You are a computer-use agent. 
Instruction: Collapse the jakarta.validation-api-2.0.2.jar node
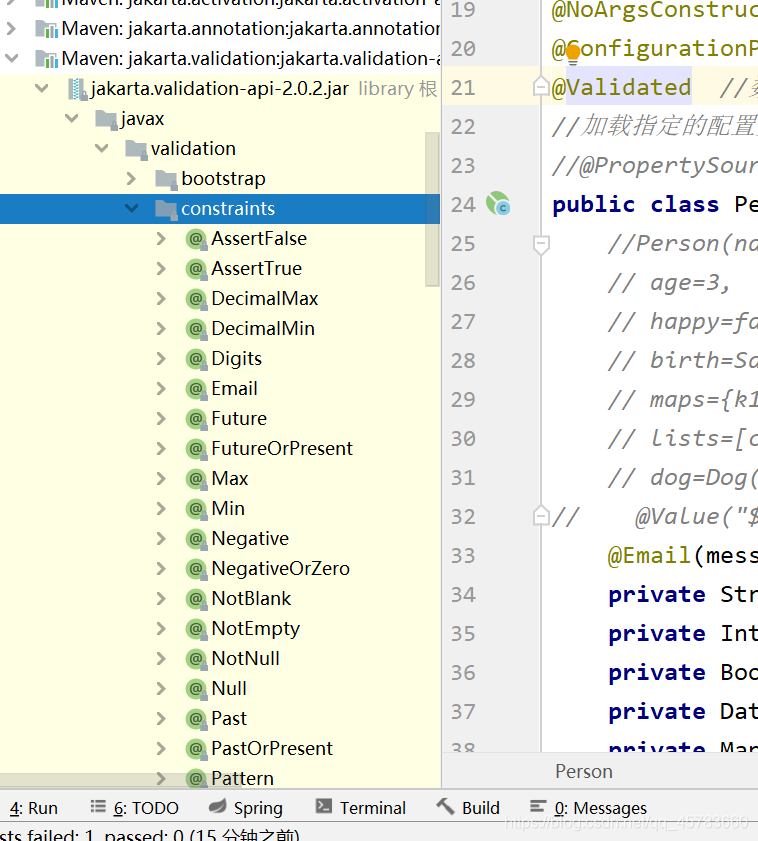coord(41,88)
